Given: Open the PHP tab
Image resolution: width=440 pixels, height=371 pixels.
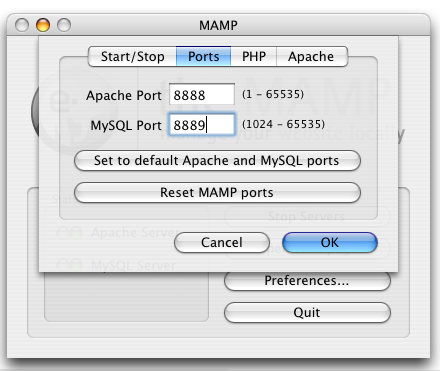Looking at the screenshot, I should (254, 56).
